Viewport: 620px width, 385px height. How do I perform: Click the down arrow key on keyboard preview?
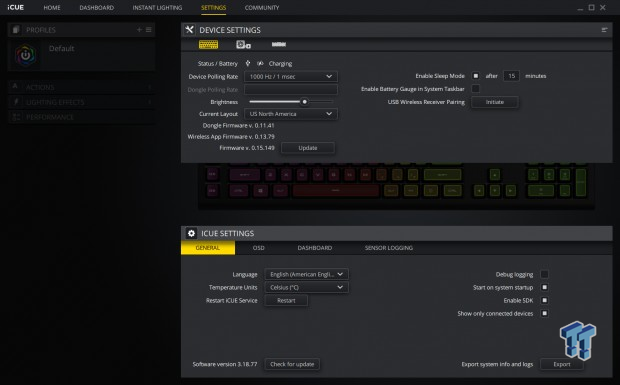pos(495,191)
